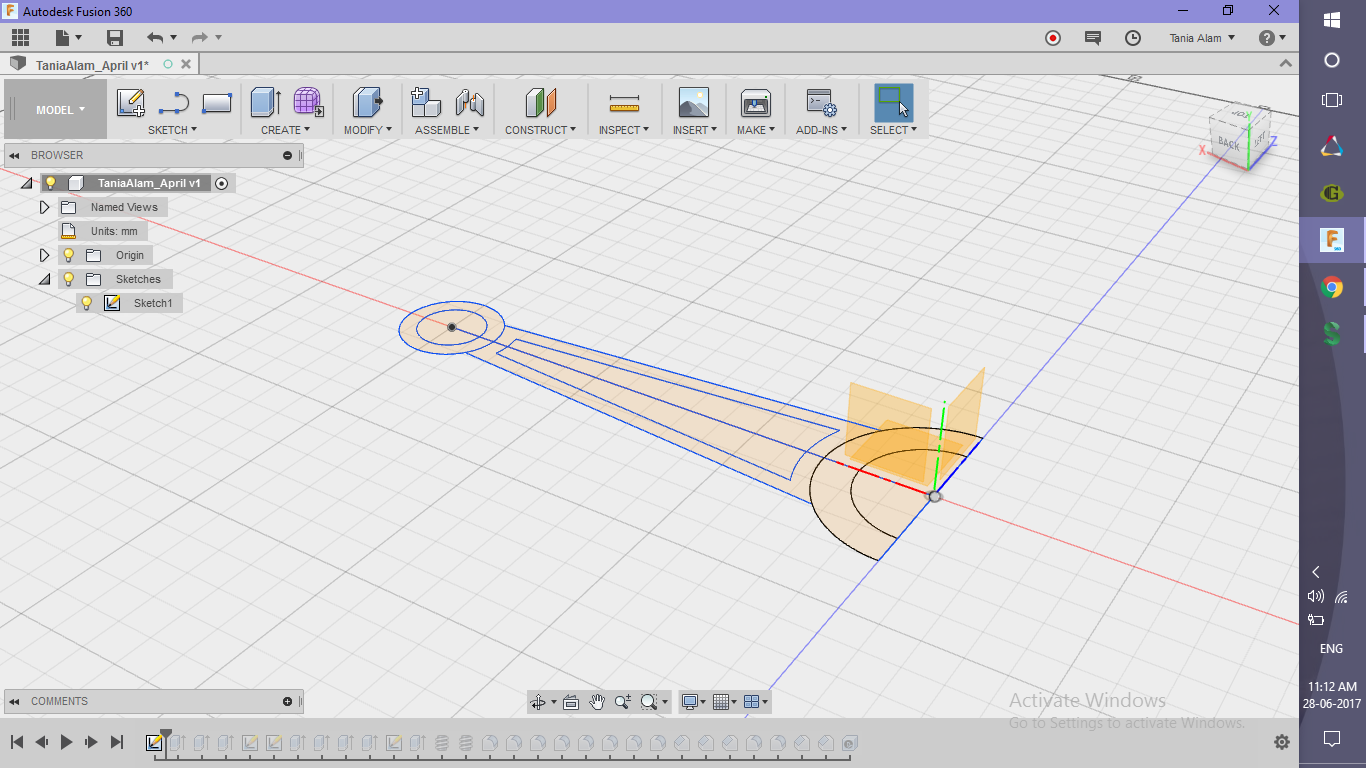Jump to the timeline start
Viewport: 1366px width, 768px height.
point(17,742)
